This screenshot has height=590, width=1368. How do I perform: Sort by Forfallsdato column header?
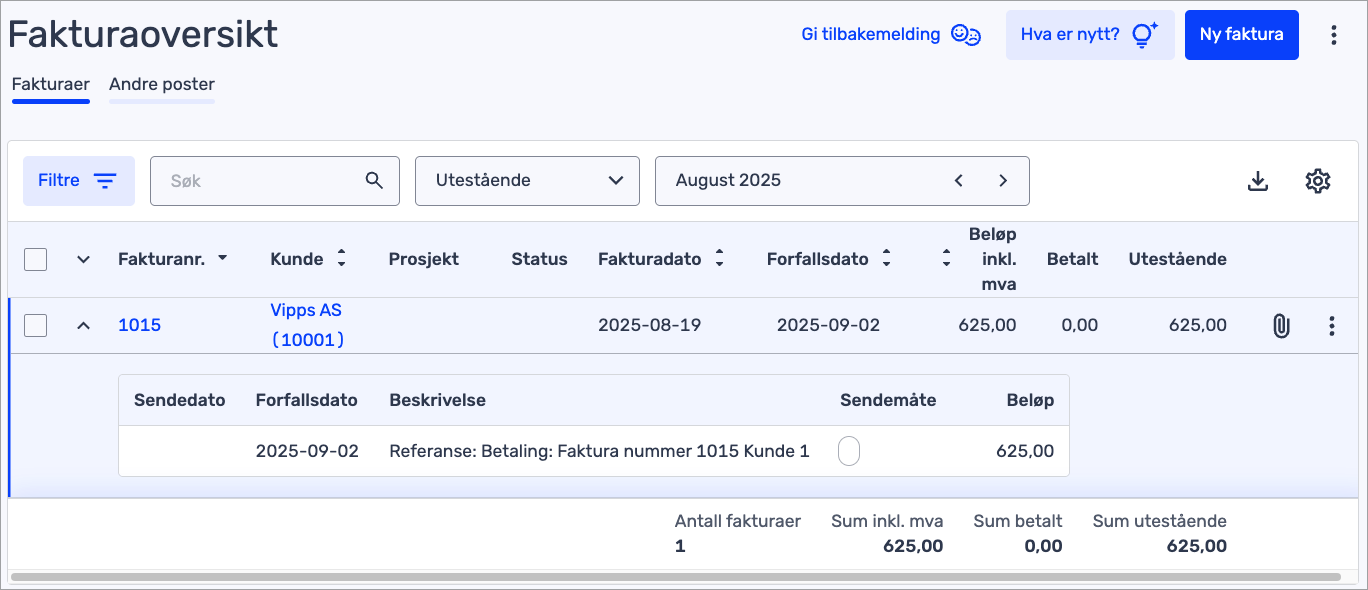point(817,259)
